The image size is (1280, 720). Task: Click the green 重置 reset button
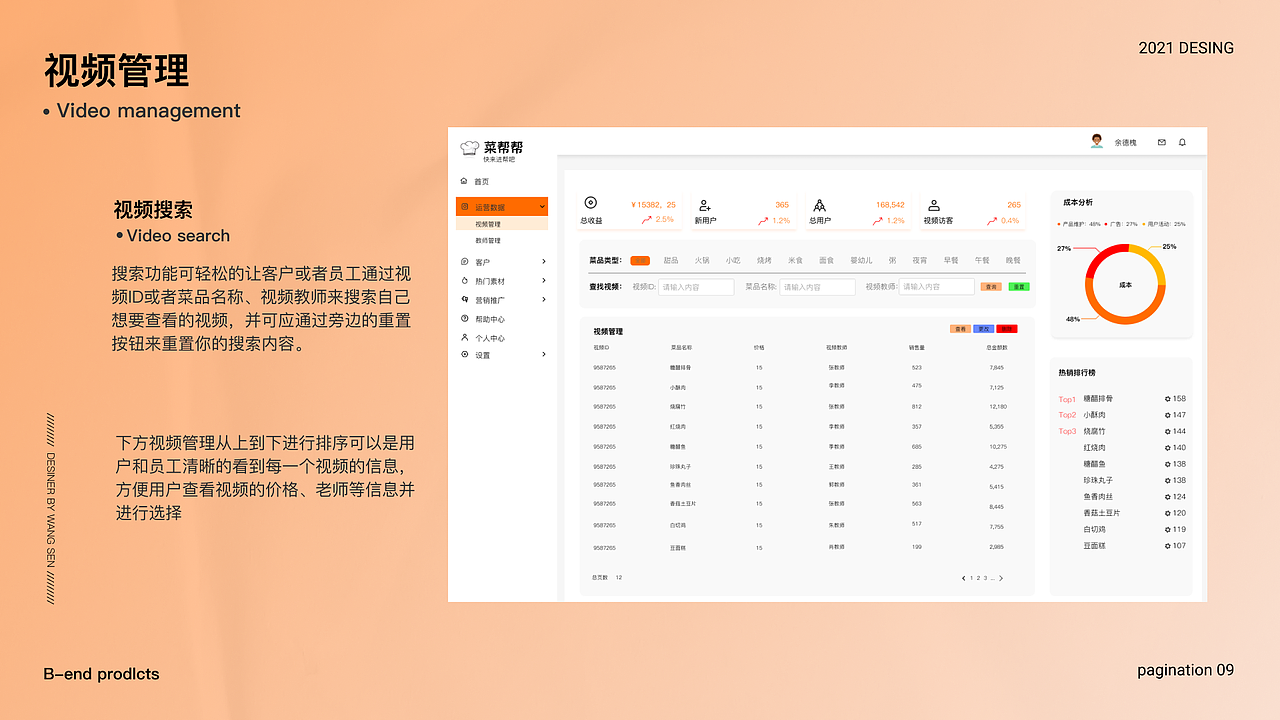click(x=1018, y=287)
